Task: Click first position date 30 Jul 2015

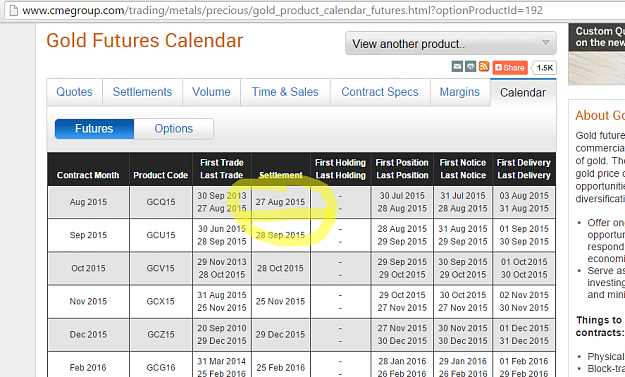Action: [402, 196]
